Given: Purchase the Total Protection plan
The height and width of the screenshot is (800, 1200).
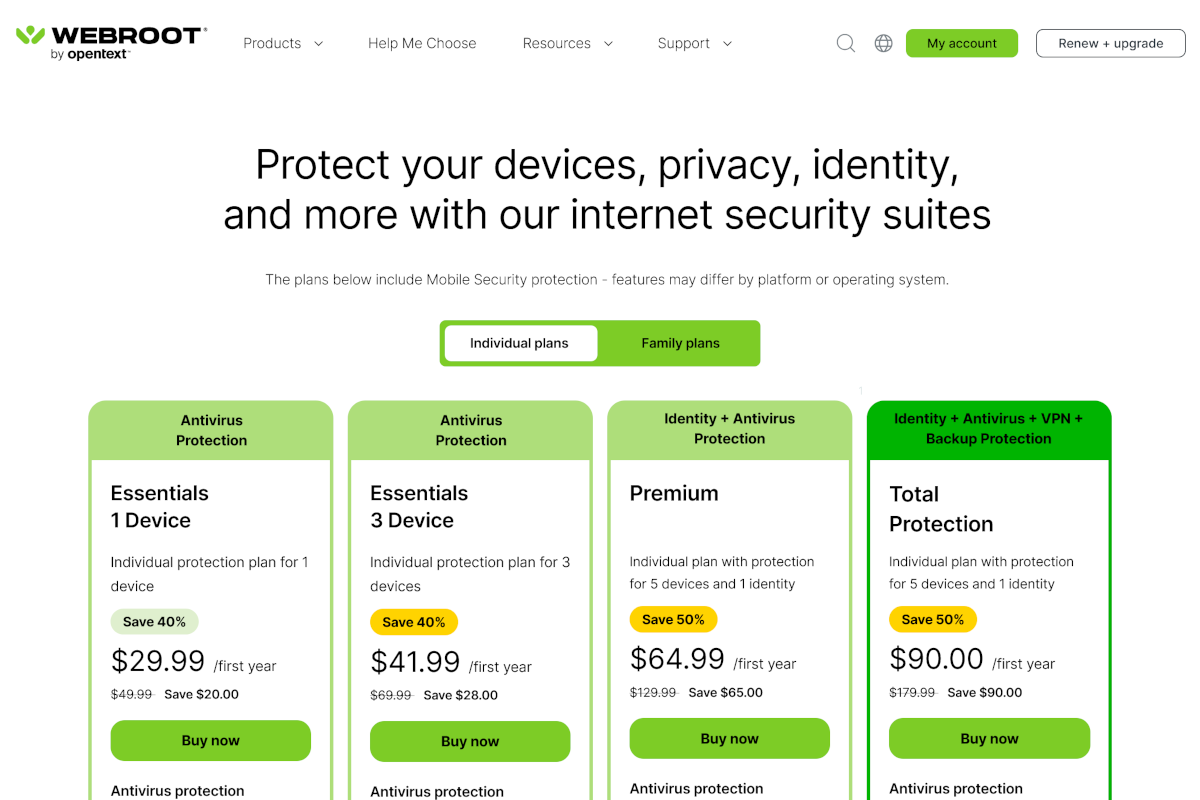Looking at the screenshot, I should coord(988,738).
